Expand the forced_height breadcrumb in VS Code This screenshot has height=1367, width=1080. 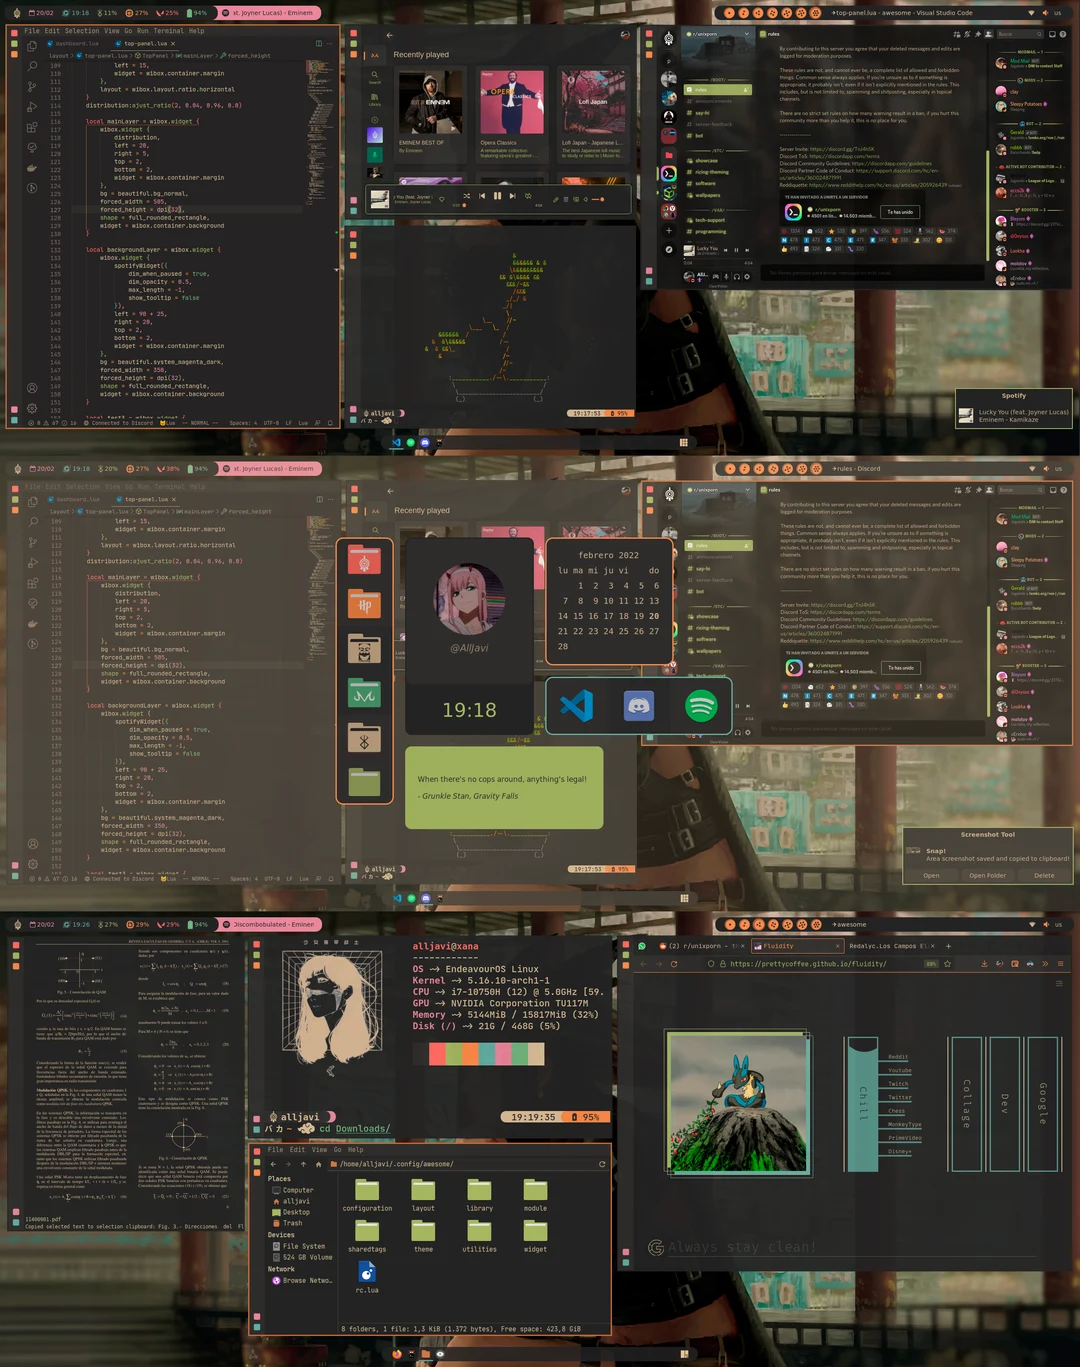(x=248, y=56)
